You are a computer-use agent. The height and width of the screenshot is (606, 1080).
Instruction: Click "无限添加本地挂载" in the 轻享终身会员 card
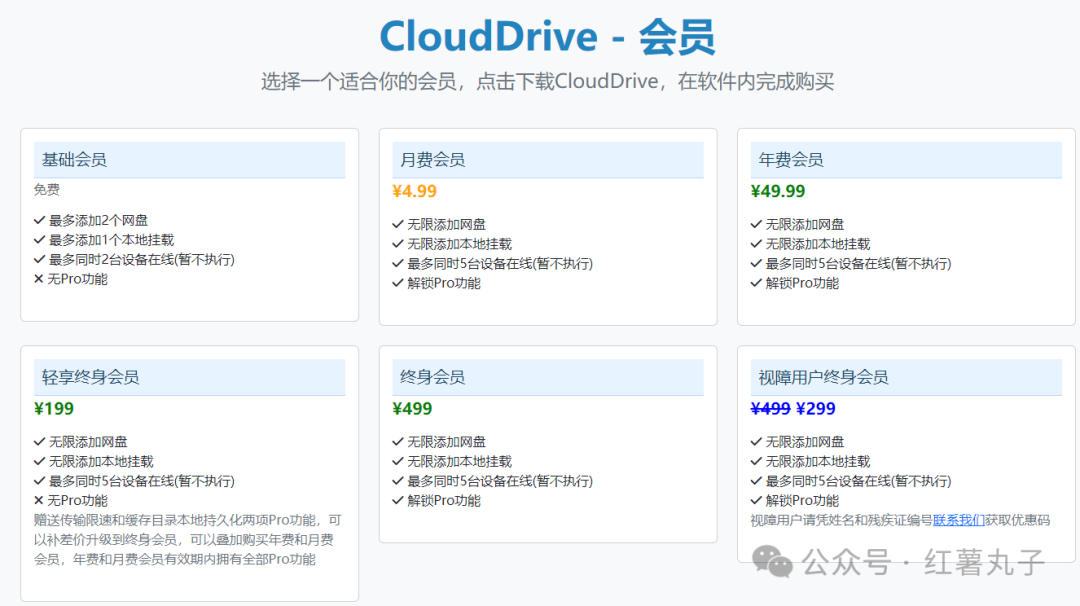(101, 461)
